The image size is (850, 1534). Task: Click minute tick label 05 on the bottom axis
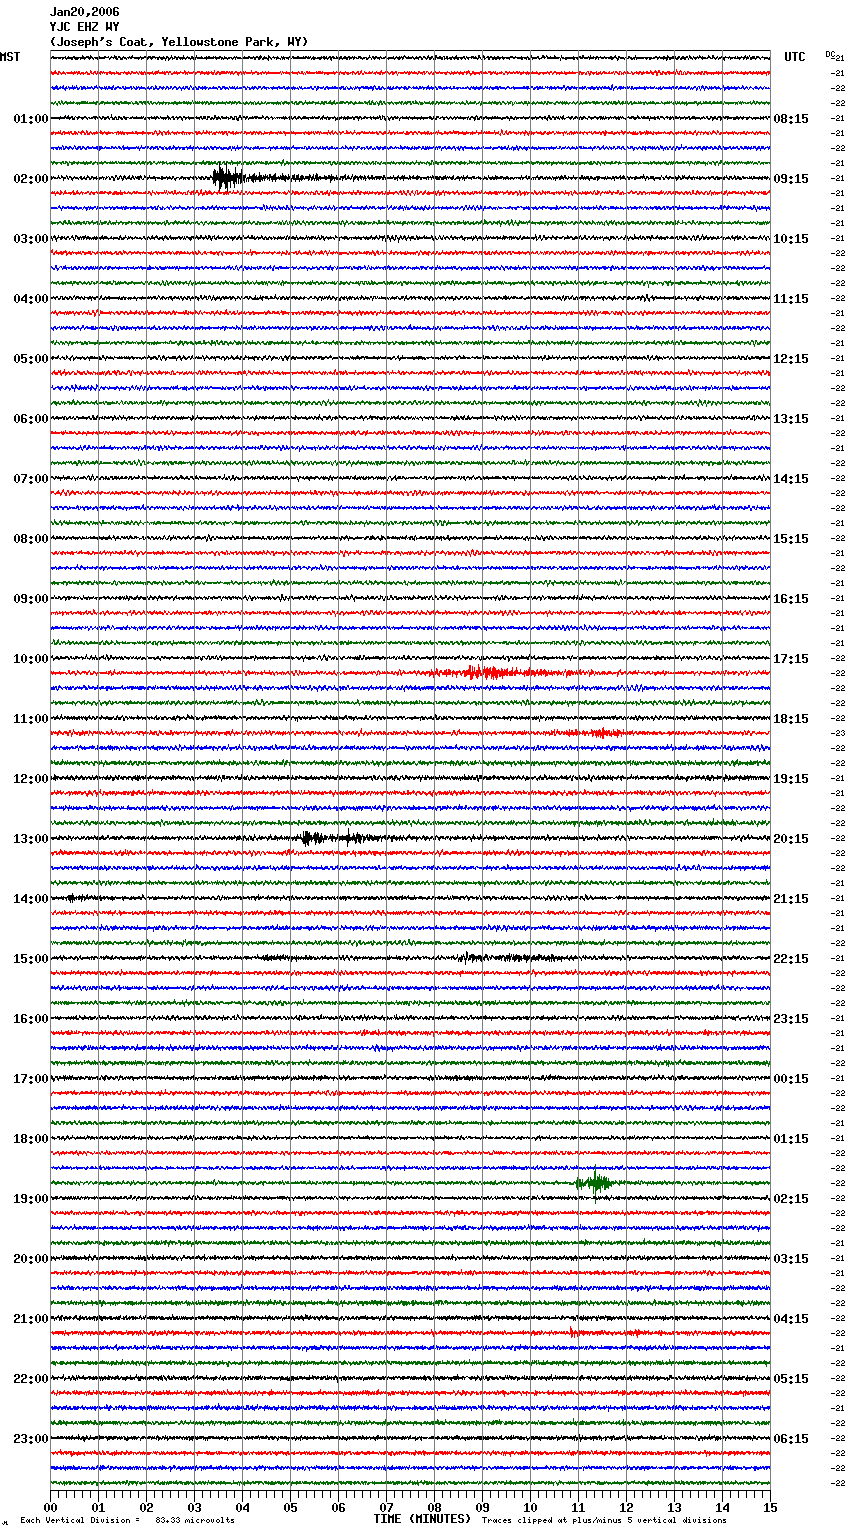(290, 1507)
